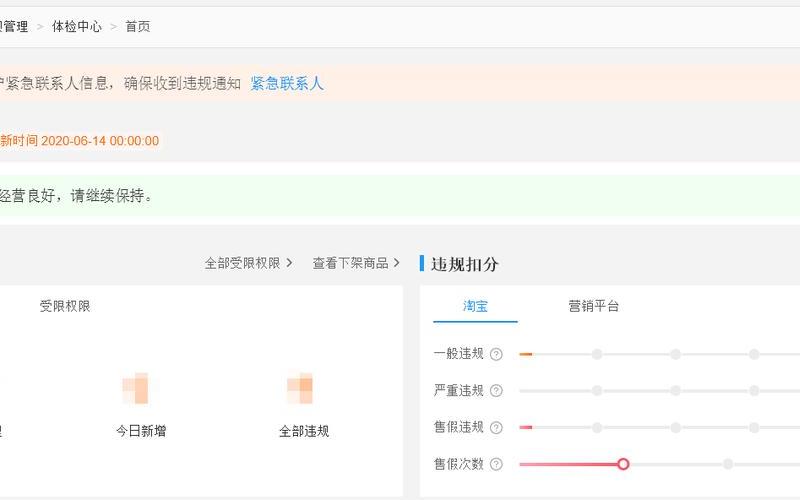Go to 体检中心 breadcrumb
The width and height of the screenshot is (800, 500).
[x=77, y=27]
